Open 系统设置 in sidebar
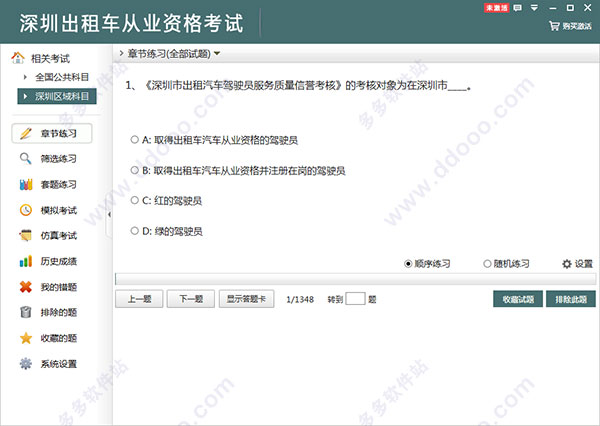600x426 pixels. [x=59, y=364]
